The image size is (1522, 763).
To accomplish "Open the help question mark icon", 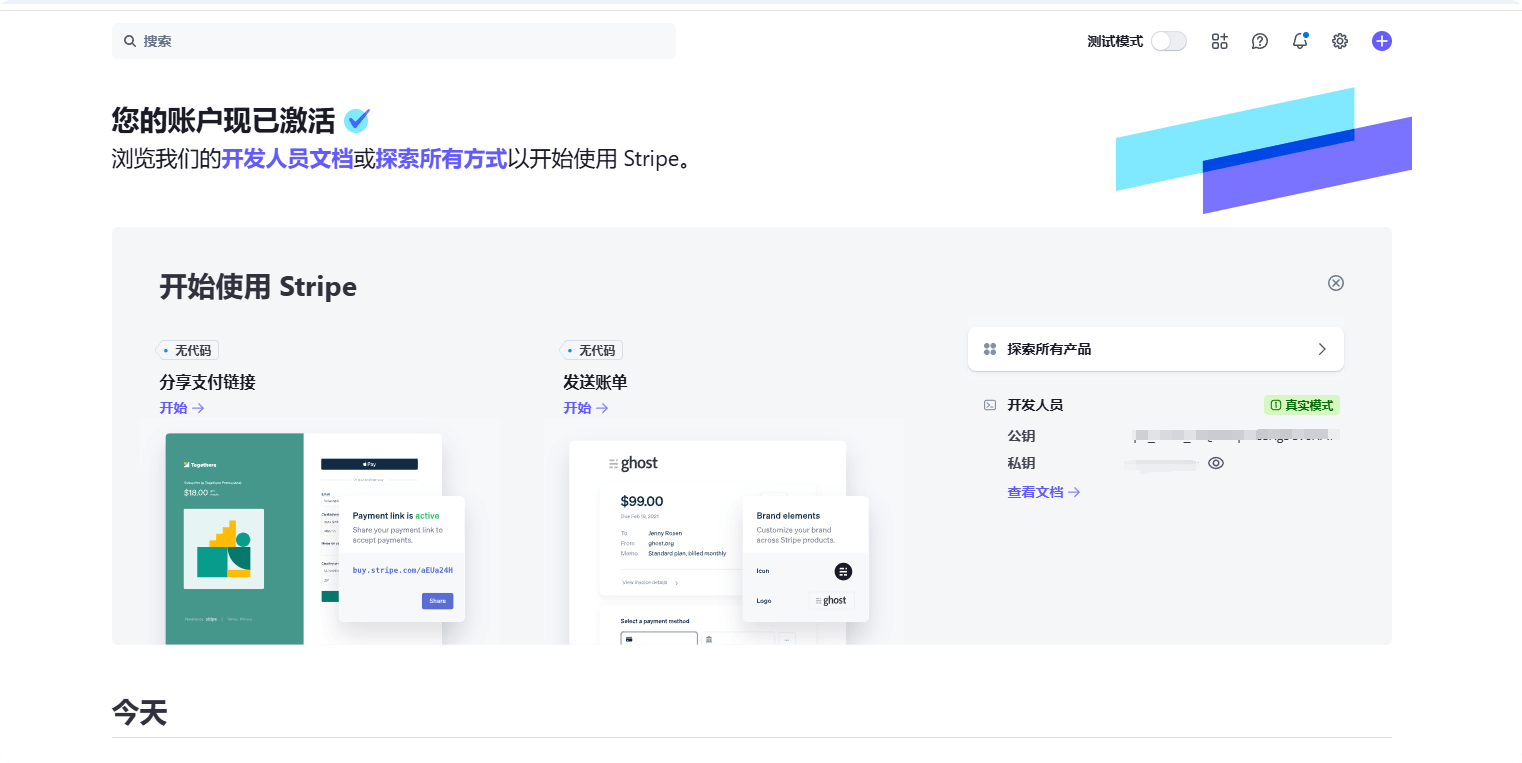I will click(x=1259, y=41).
